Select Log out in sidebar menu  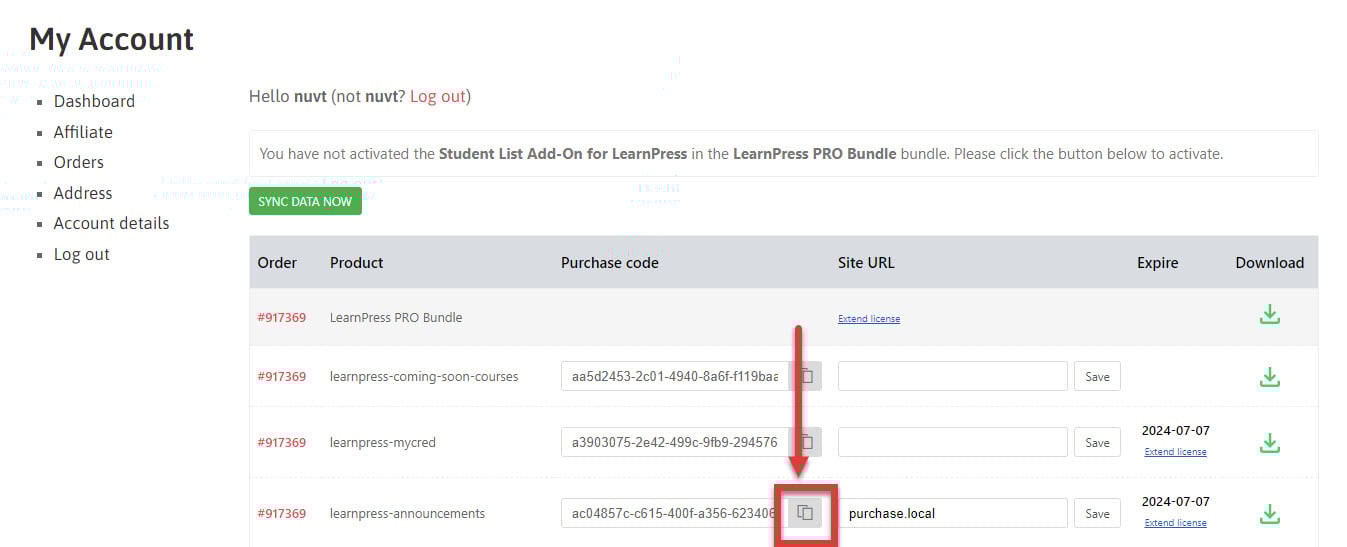click(x=82, y=254)
